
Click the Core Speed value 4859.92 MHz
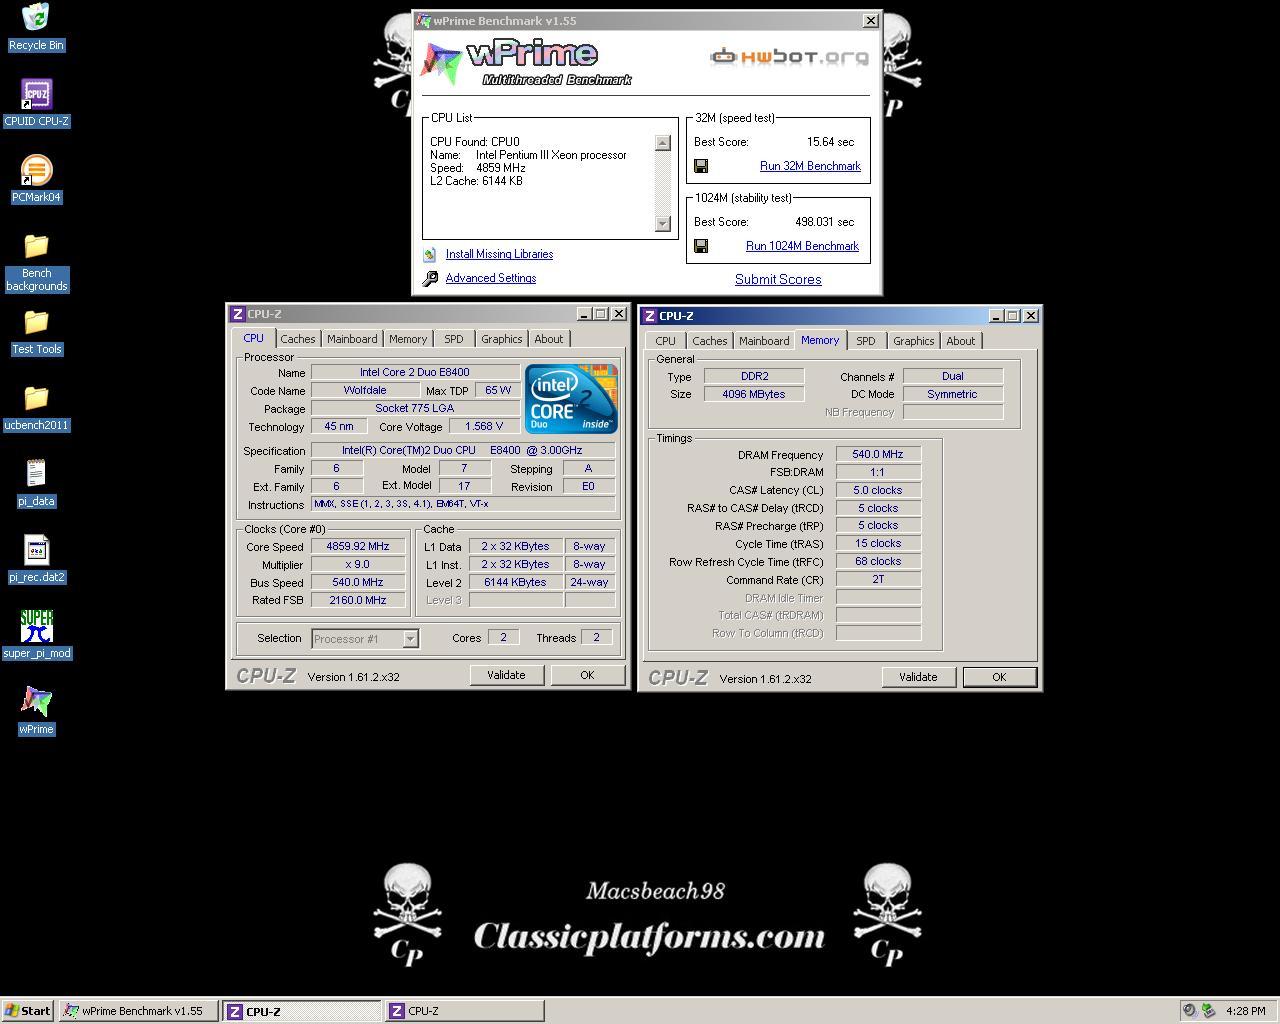[x=357, y=546]
